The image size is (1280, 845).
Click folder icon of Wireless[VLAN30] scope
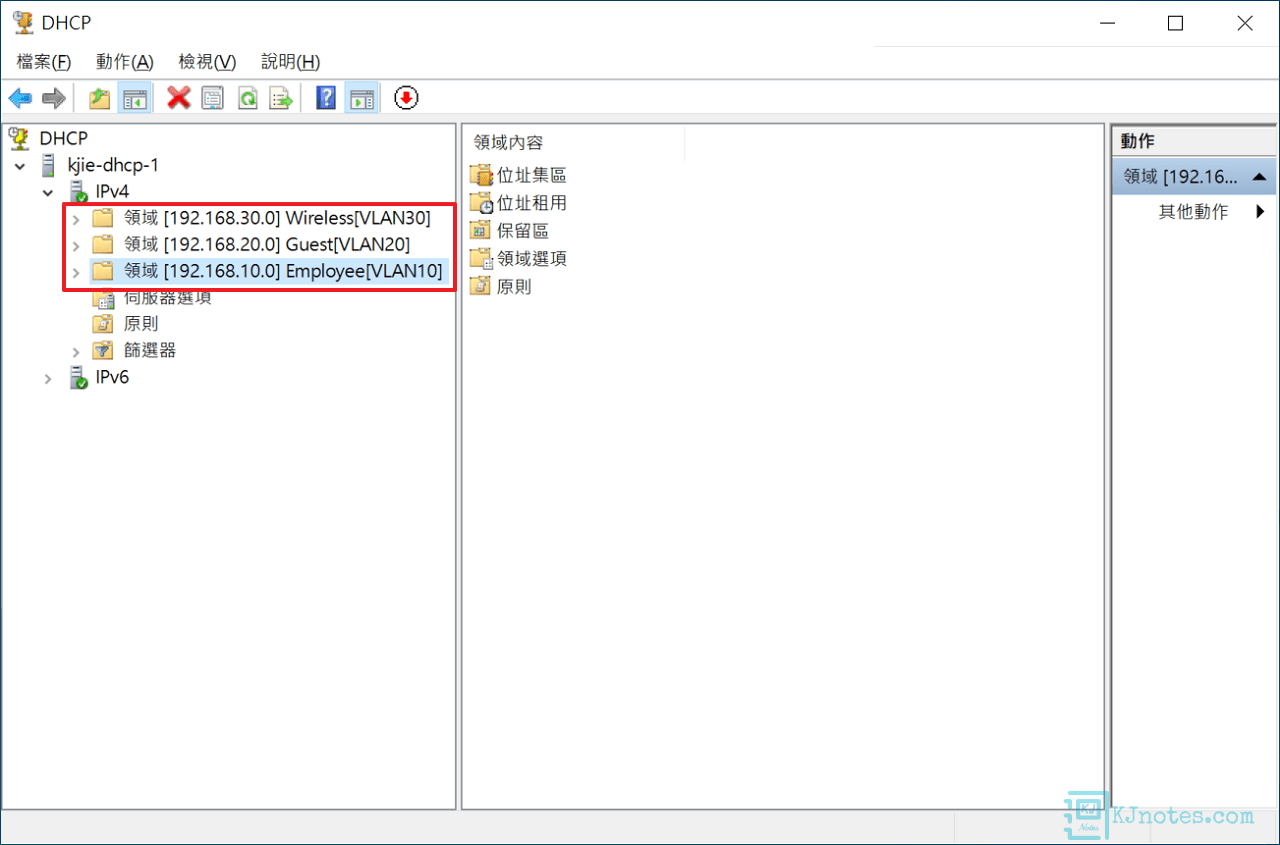tap(103, 217)
